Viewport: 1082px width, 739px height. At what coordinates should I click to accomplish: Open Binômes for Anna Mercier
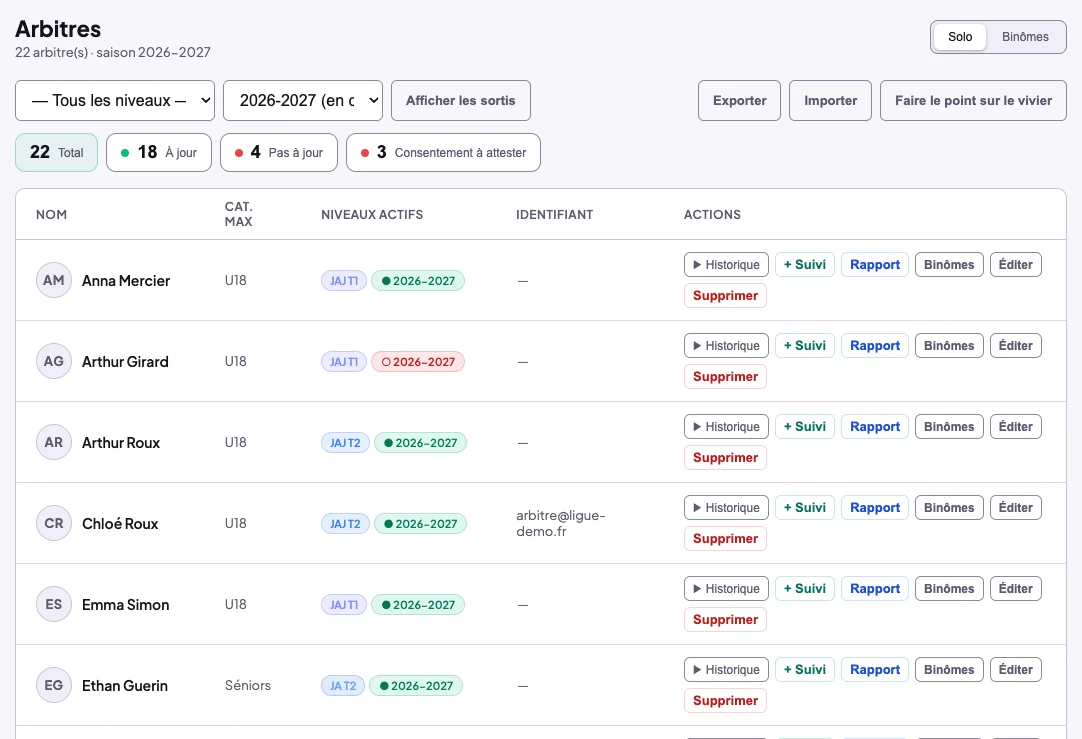[x=949, y=264]
